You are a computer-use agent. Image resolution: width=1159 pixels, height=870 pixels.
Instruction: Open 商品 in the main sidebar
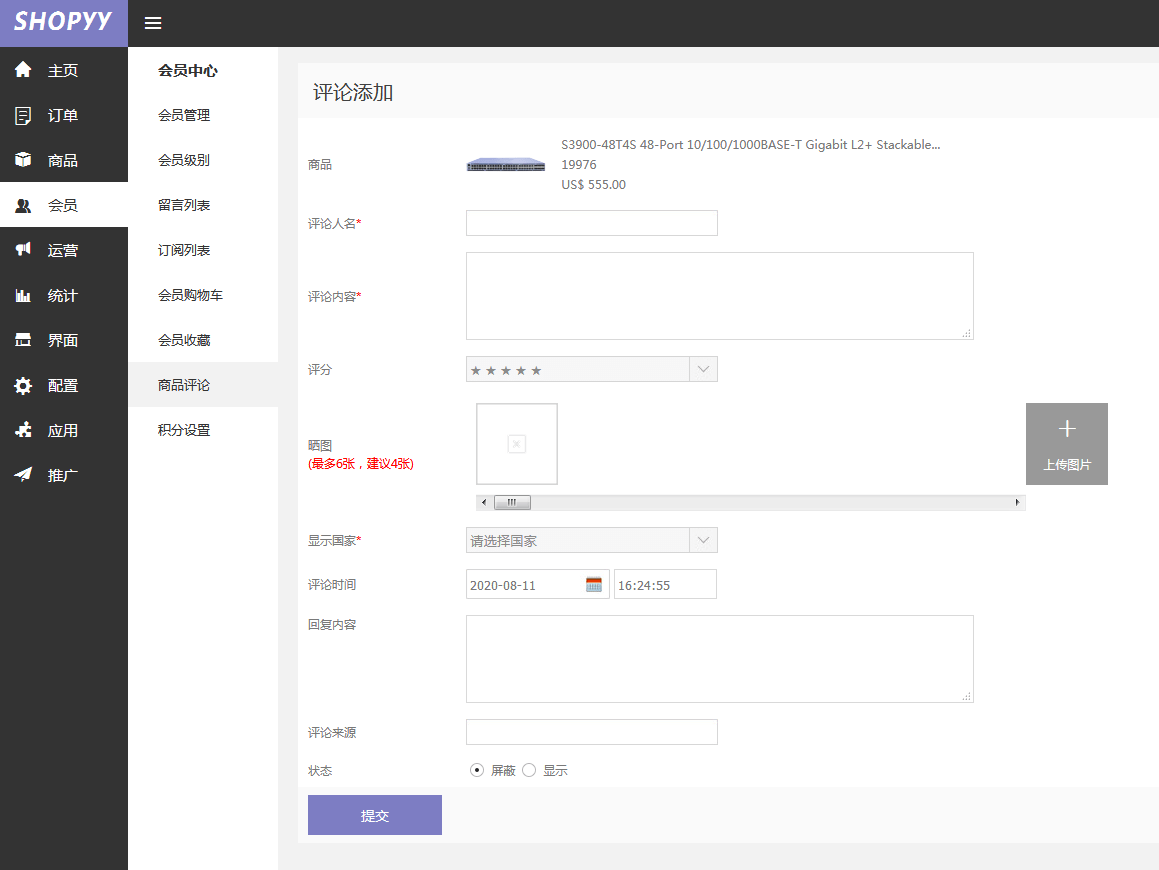click(64, 160)
